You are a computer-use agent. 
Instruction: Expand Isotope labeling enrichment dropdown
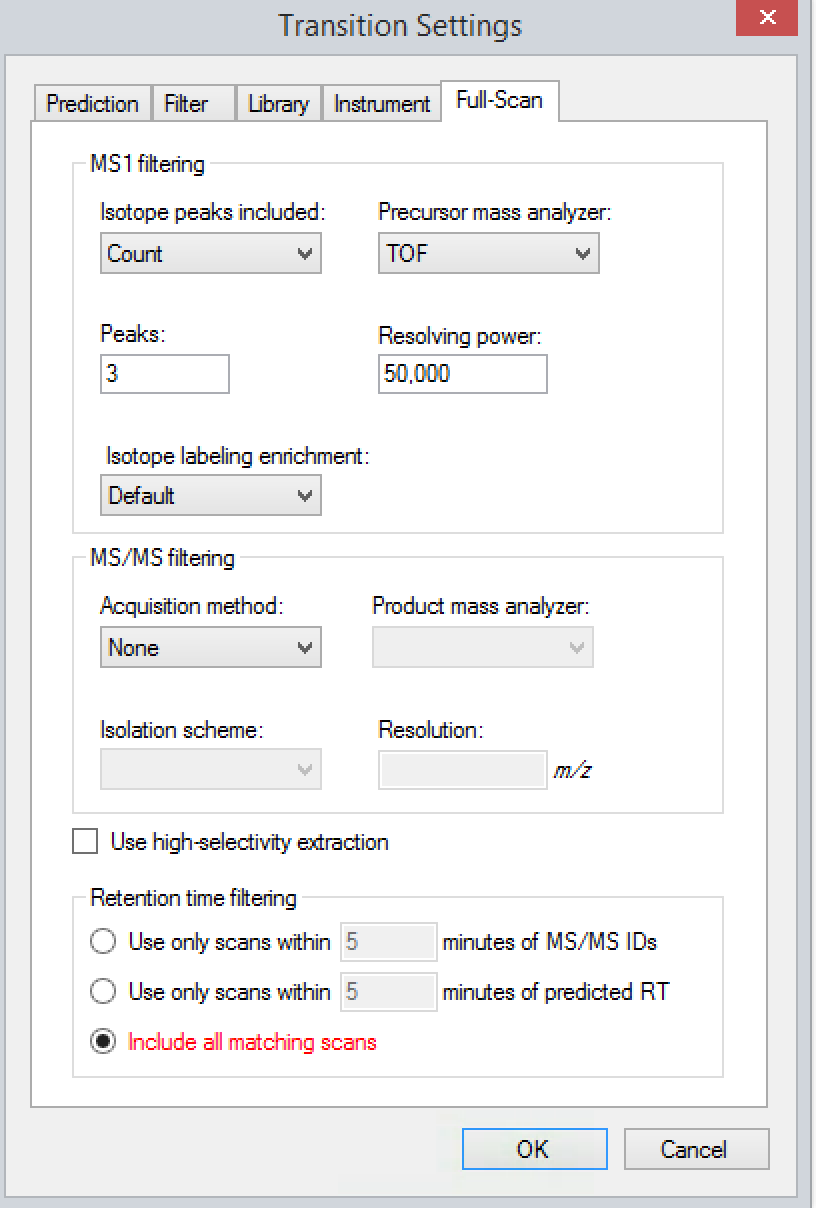pos(211,496)
